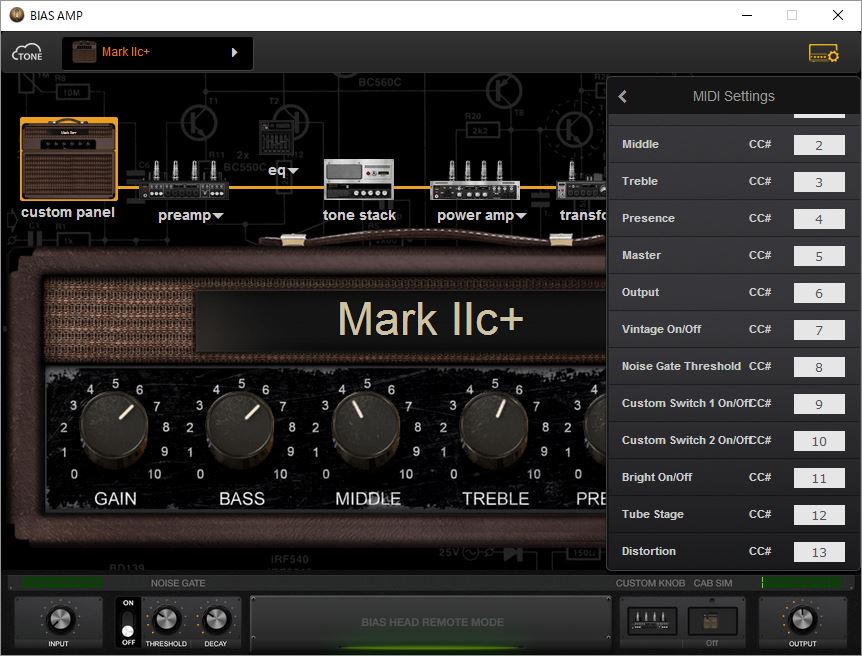Edit the Distortion CC# field
The height and width of the screenshot is (656, 862).
(x=819, y=552)
